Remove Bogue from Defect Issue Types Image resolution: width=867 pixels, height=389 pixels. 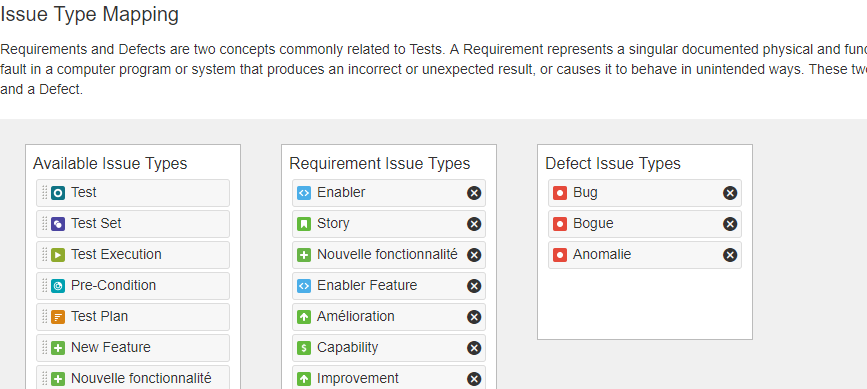click(730, 224)
